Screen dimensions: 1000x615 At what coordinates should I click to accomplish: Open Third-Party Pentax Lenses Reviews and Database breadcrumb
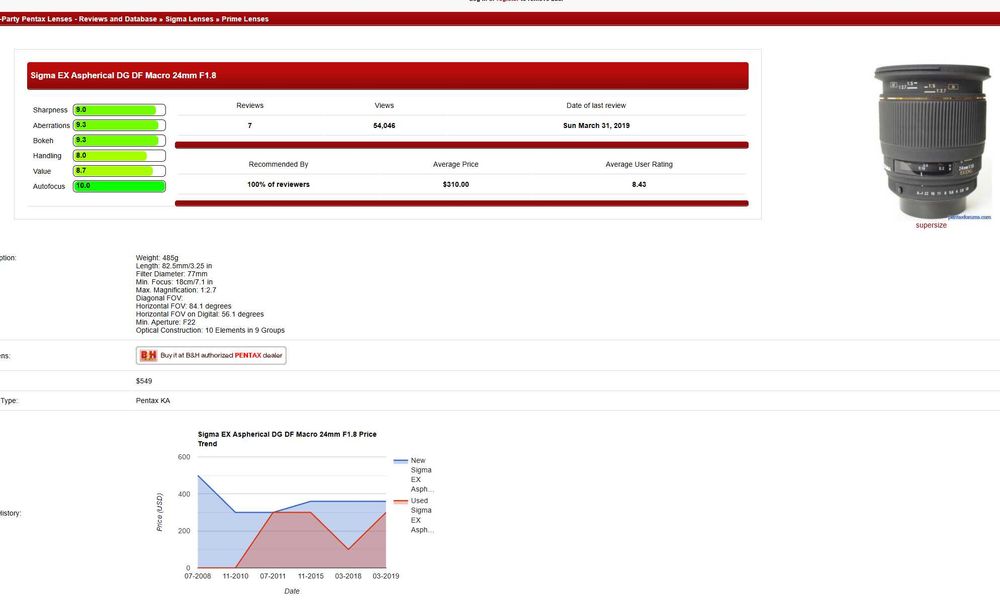78,19
